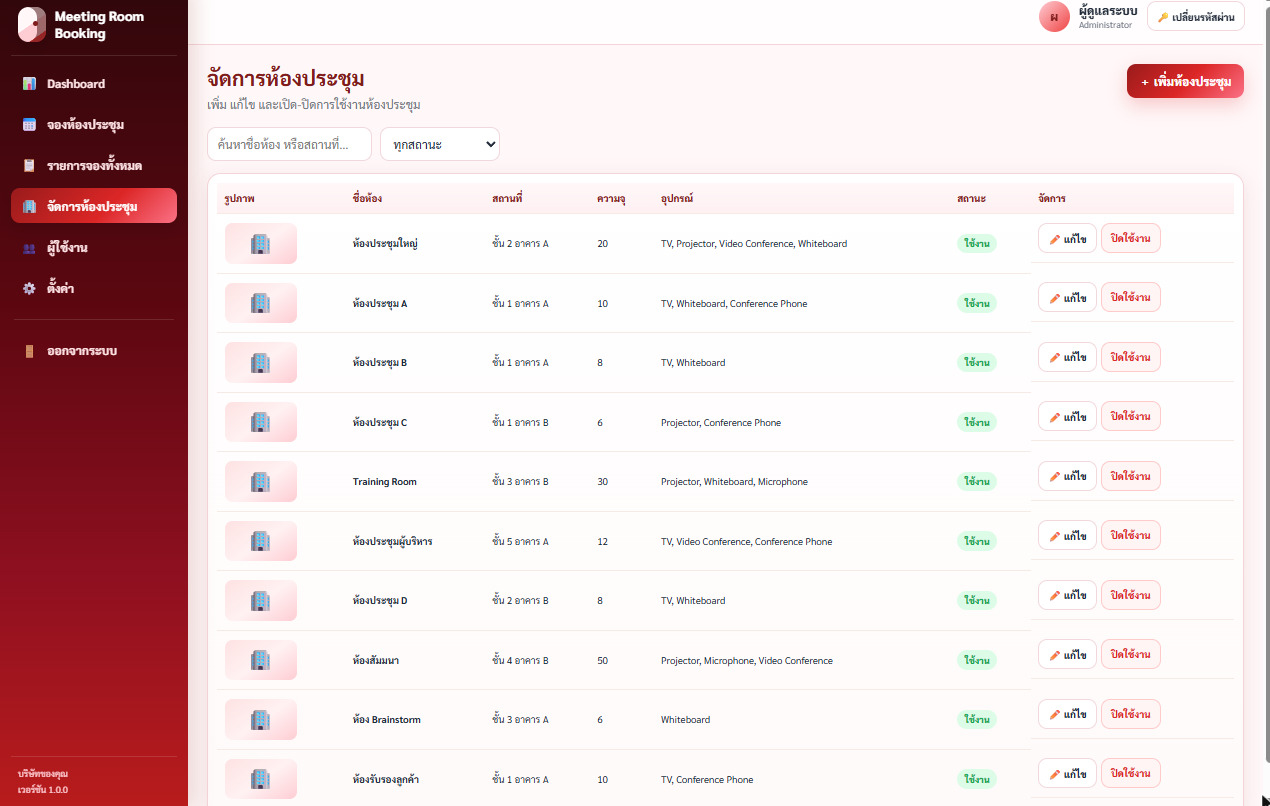Screen dimensions: 1270x806
Task: Click the สถานะ column header
Action: click(971, 199)
